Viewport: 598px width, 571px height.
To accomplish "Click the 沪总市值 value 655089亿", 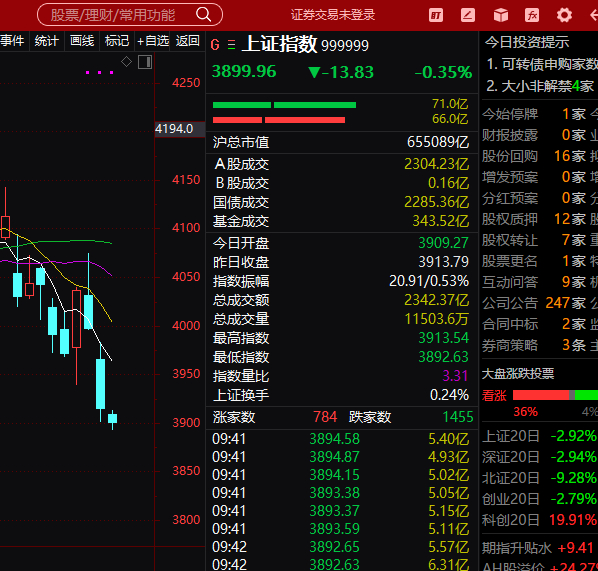I will [438, 142].
